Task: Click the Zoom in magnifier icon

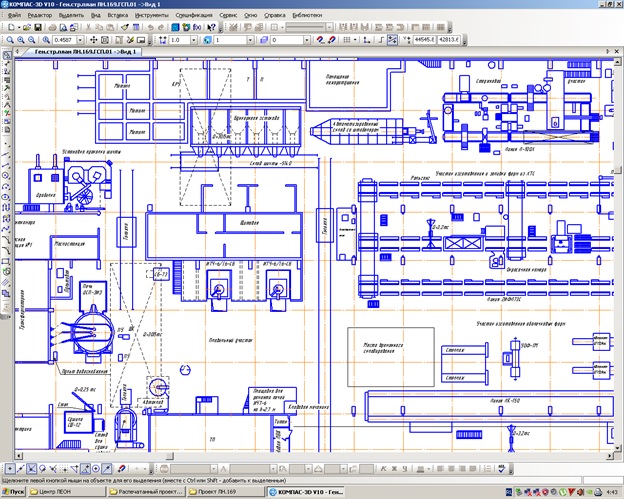Action: point(21,40)
